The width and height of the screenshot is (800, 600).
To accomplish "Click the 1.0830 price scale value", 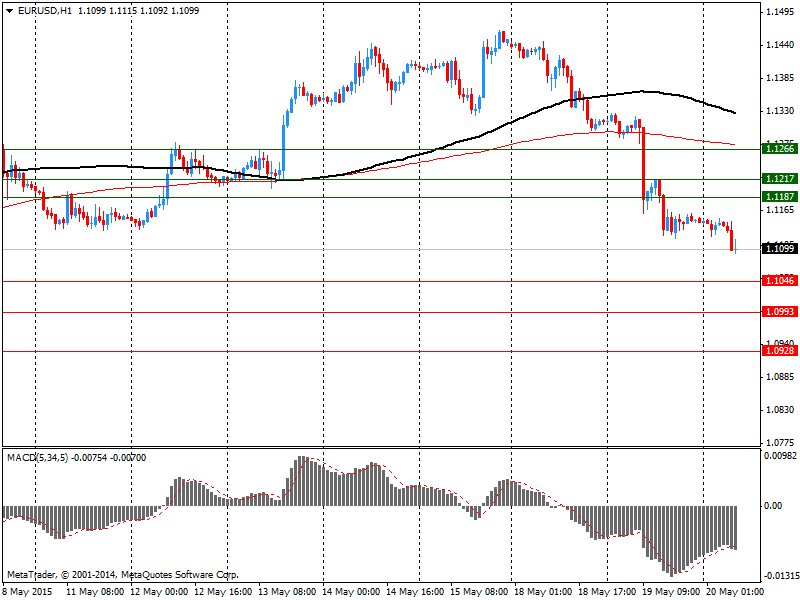I will pos(780,410).
